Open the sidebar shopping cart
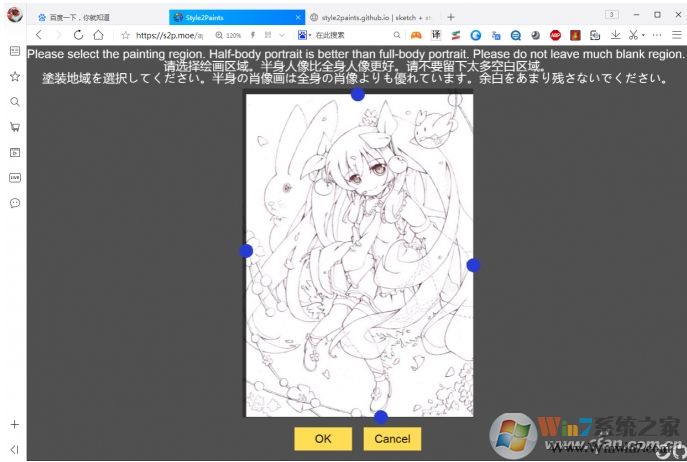This screenshot has width=687, height=462. (x=15, y=127)
